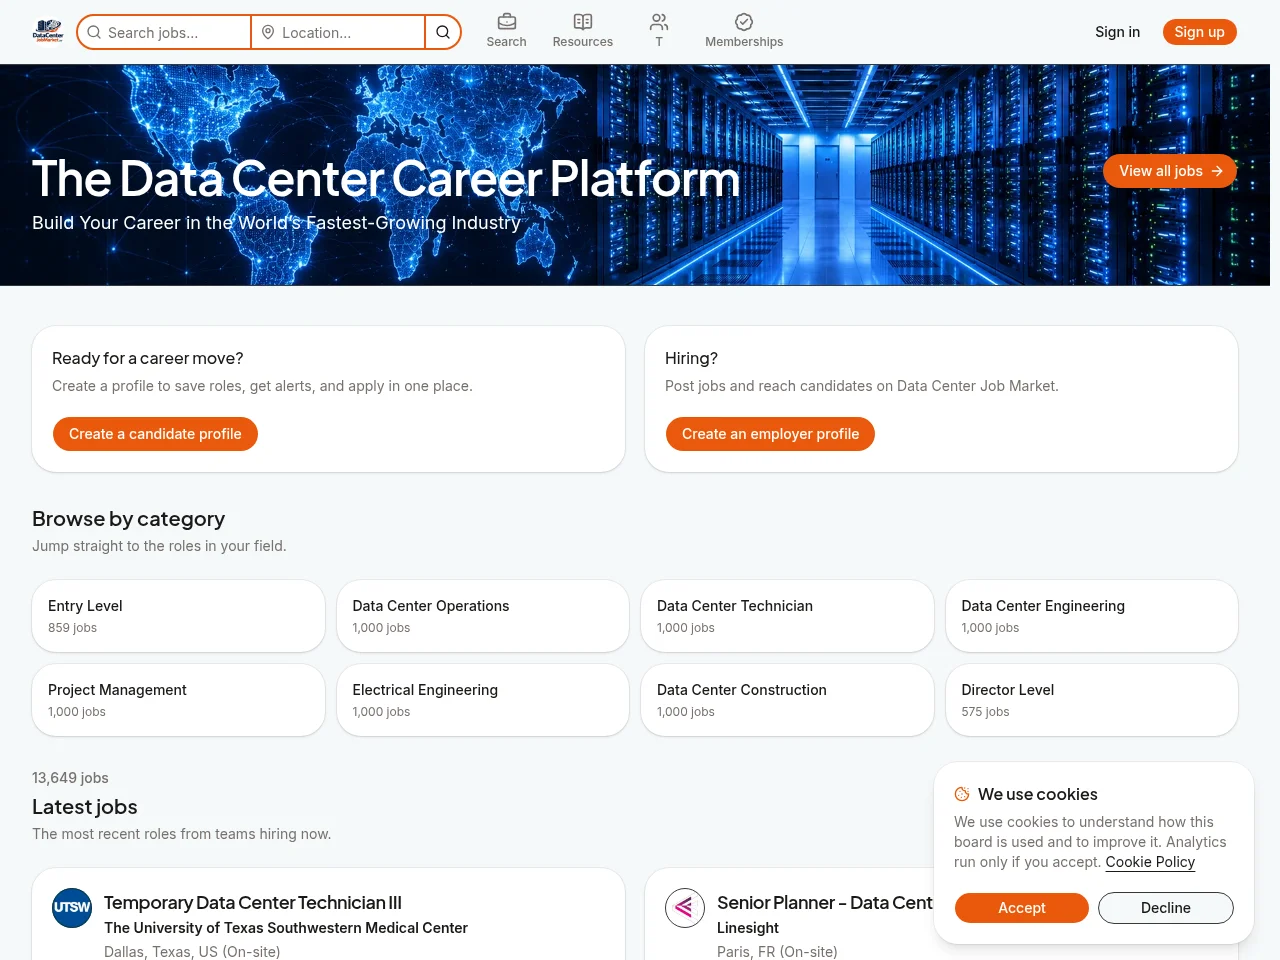Open Temporary Data Center Technician III job
The width and height of the screenshot is (1280, 960).
[253, 903]
